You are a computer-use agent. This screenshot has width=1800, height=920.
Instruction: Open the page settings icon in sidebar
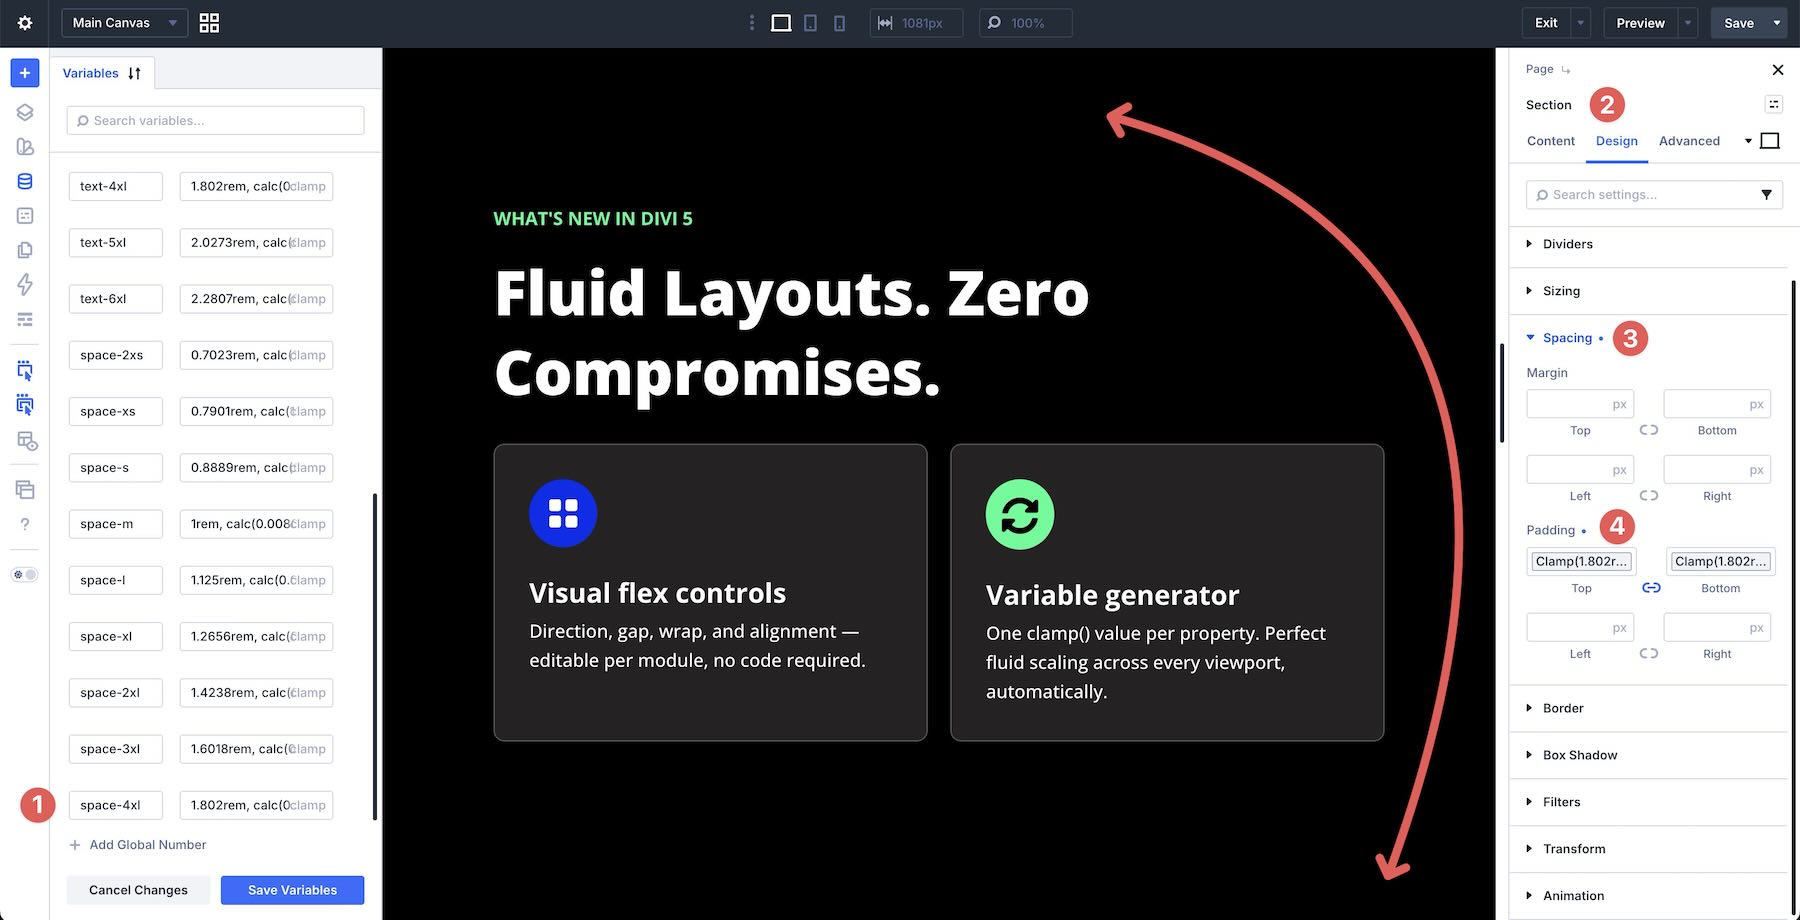(25, 215)
